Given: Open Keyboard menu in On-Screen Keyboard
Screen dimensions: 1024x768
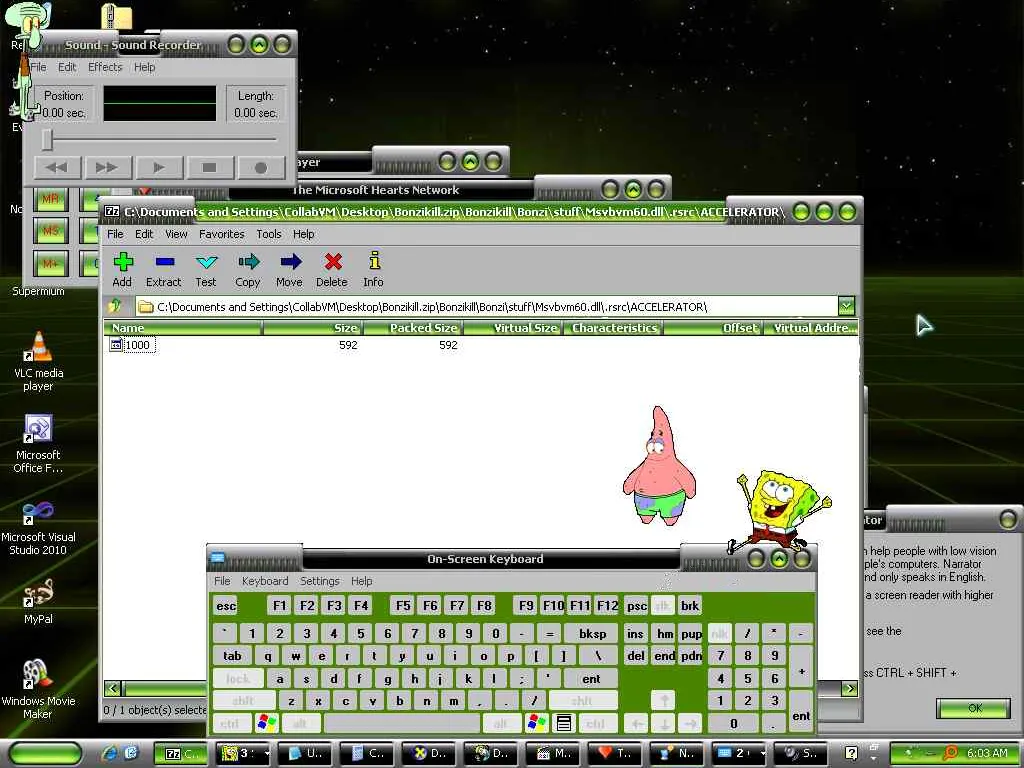Looking at the screenshot, I should (265, 581).
